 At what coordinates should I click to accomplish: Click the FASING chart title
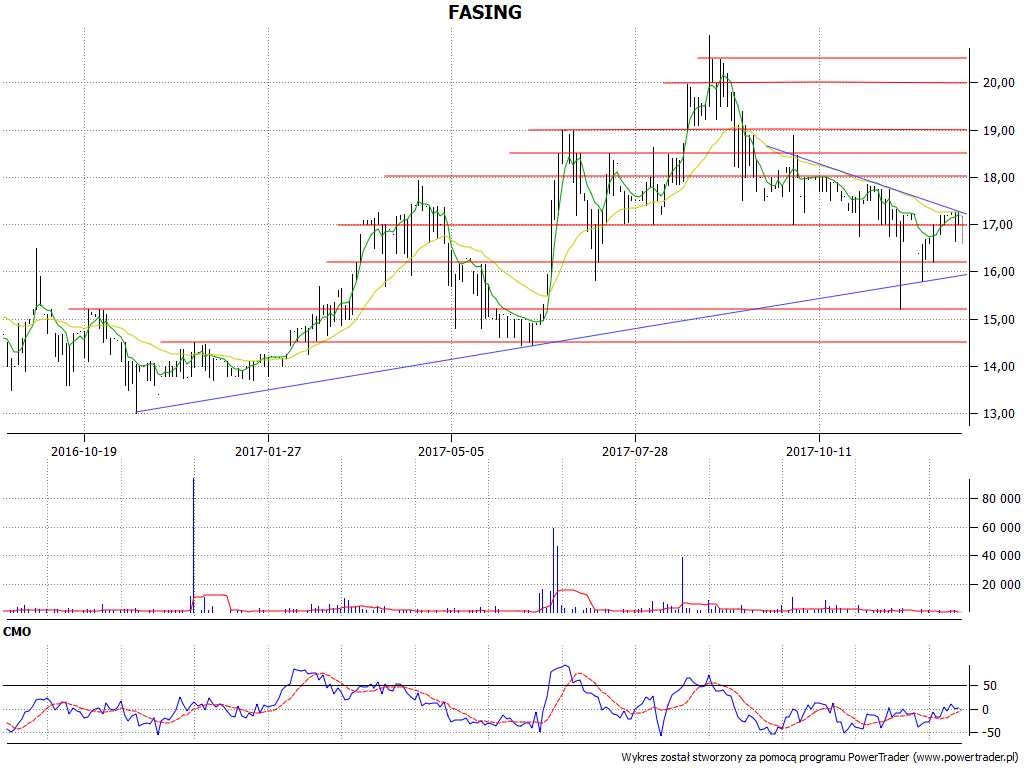(485, 12)
